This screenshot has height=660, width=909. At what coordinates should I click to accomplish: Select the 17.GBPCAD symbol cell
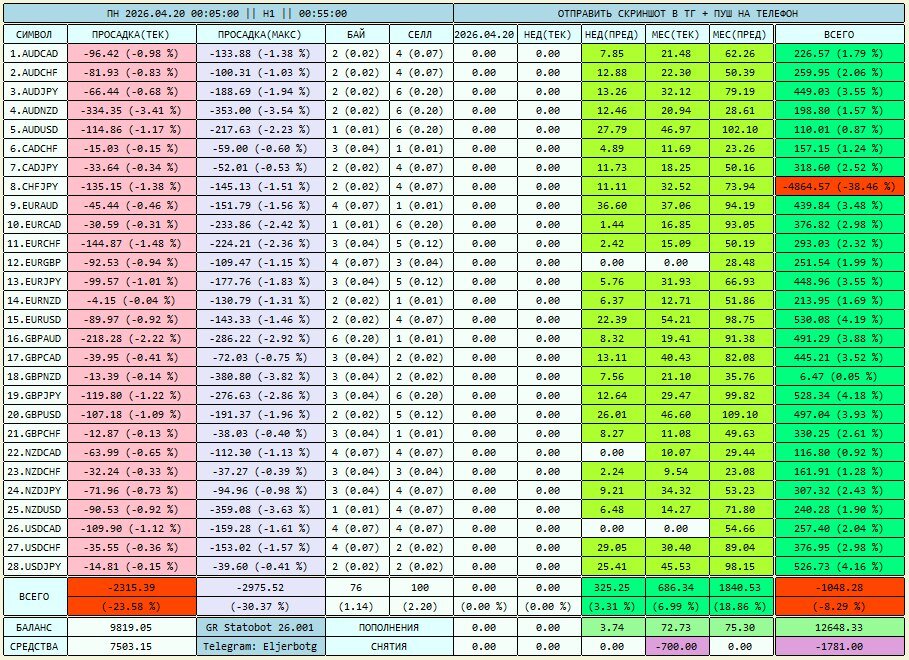point(34,357)
